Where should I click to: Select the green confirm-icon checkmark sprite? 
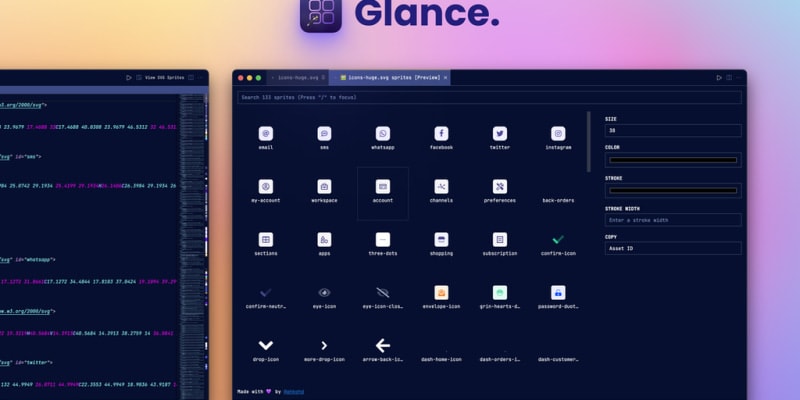click(x=558, y=239)
